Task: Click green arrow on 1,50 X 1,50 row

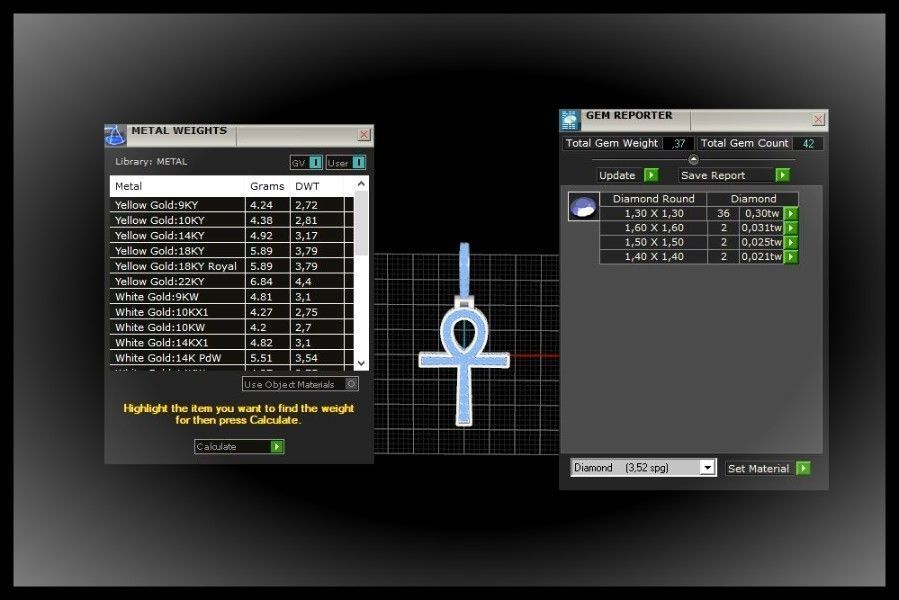Action: pos(791,242)
